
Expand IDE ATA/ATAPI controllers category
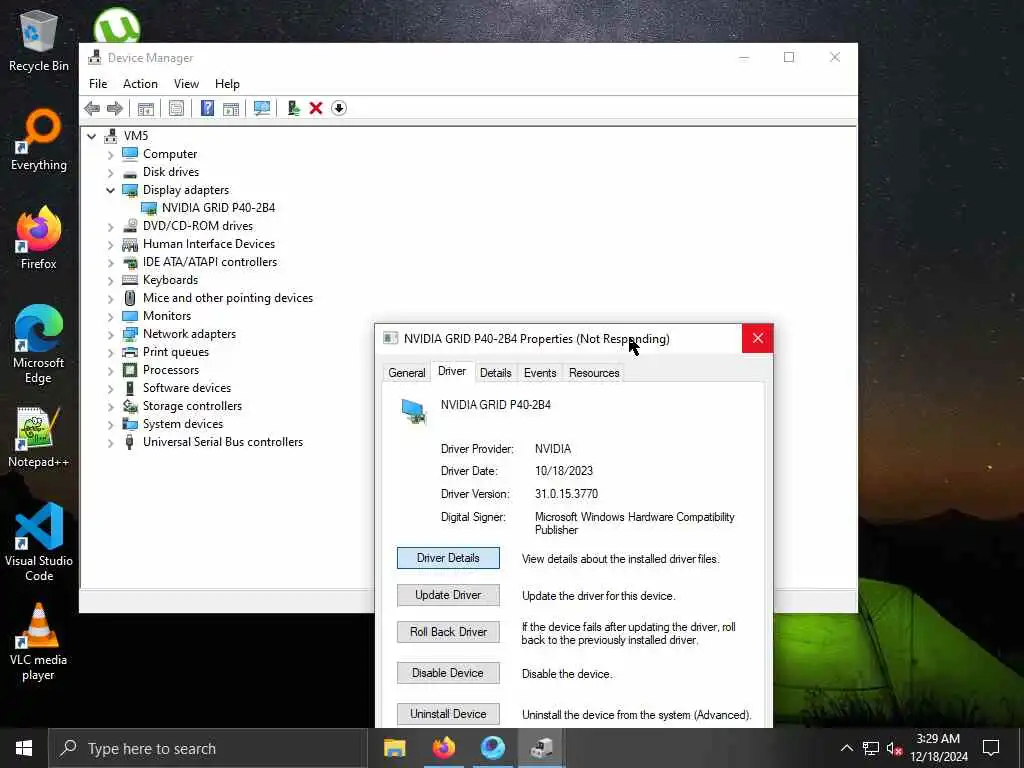(x=110, y=263)
